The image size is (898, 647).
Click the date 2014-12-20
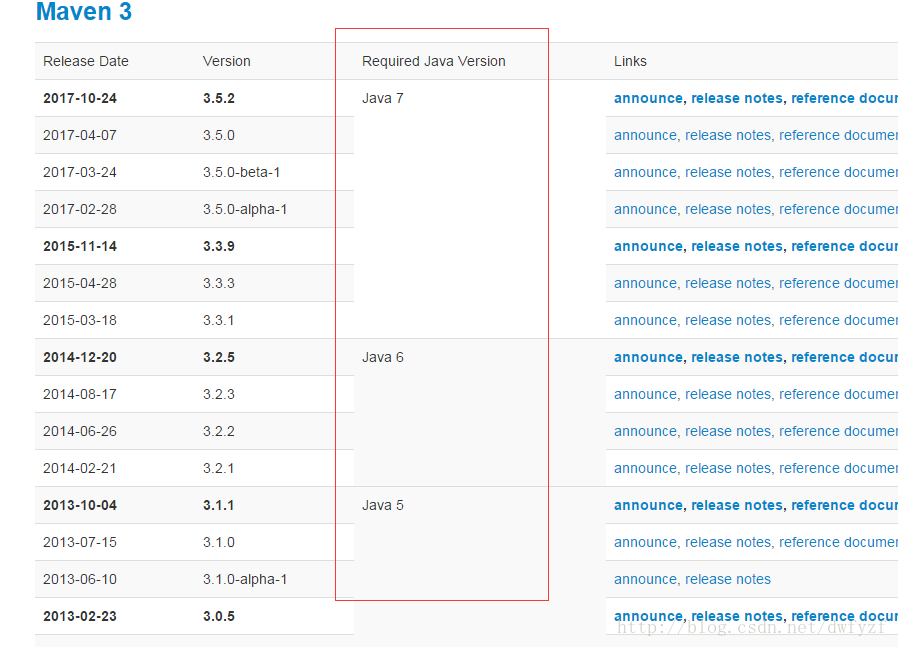[x=80, y=357]
